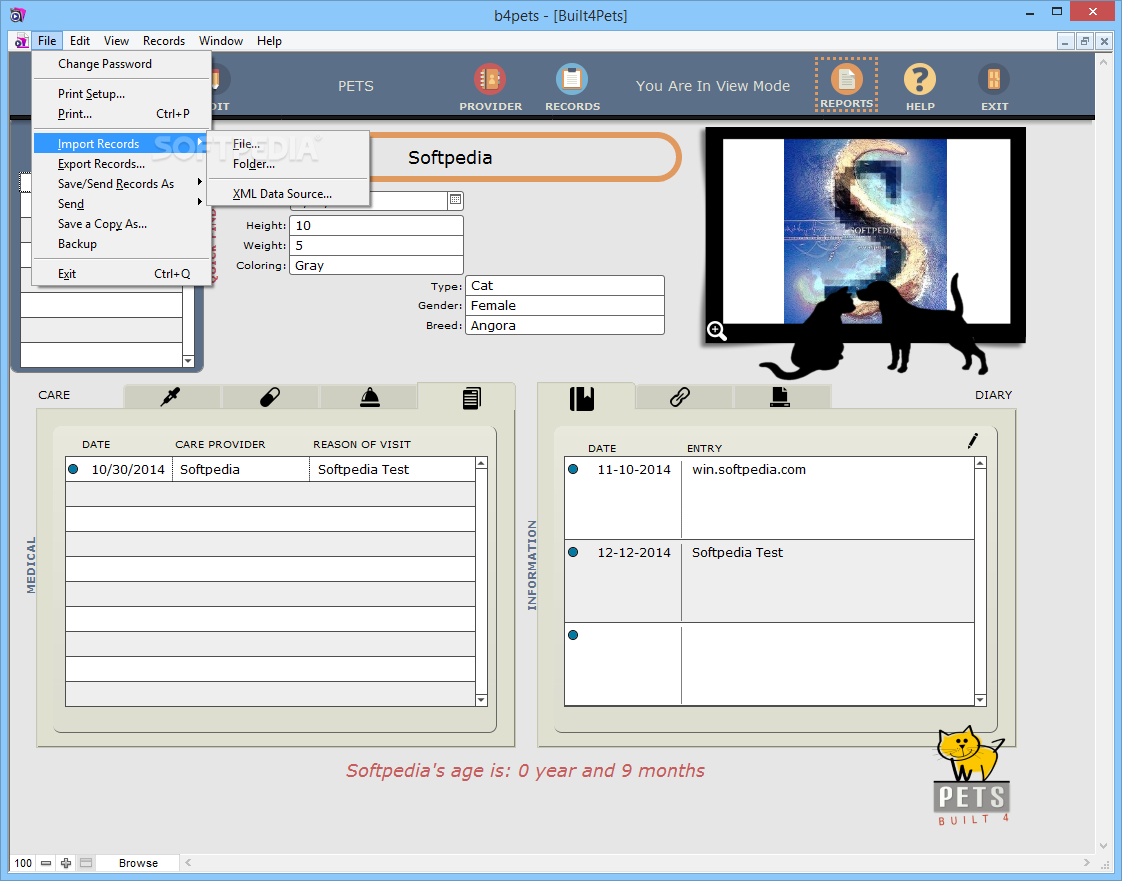Click the bullet on the empty diary row

point(572,635)
